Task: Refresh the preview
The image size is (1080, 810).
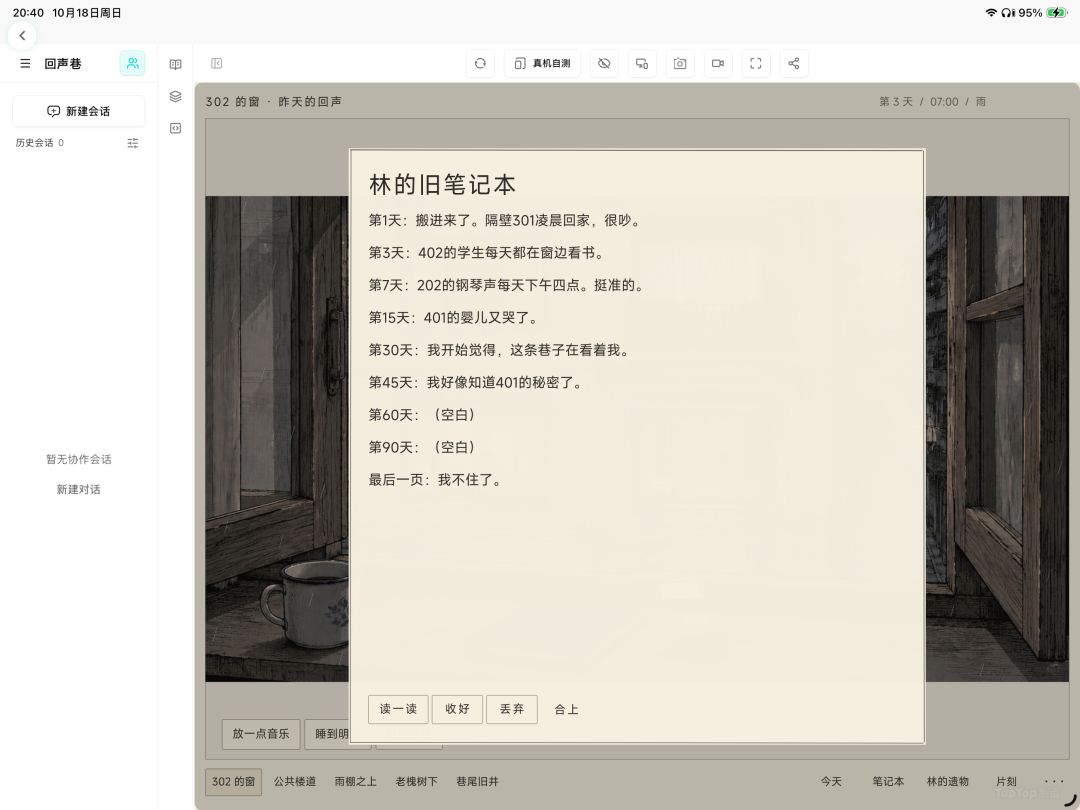Action: [x=480, y=63]
